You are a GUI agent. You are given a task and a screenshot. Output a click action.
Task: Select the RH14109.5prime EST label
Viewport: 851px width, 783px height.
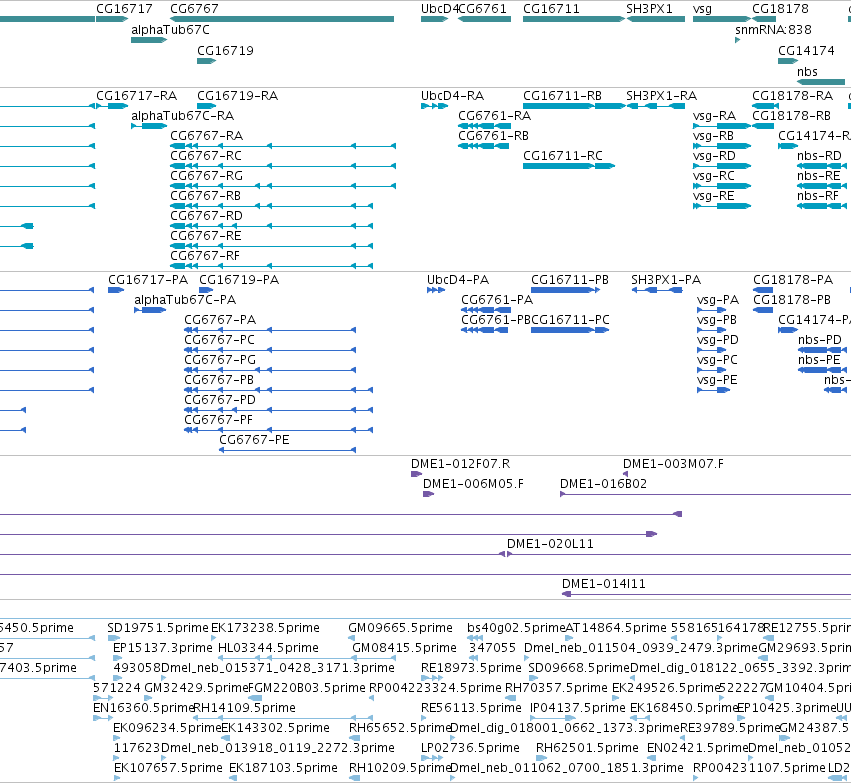point(245,708)
